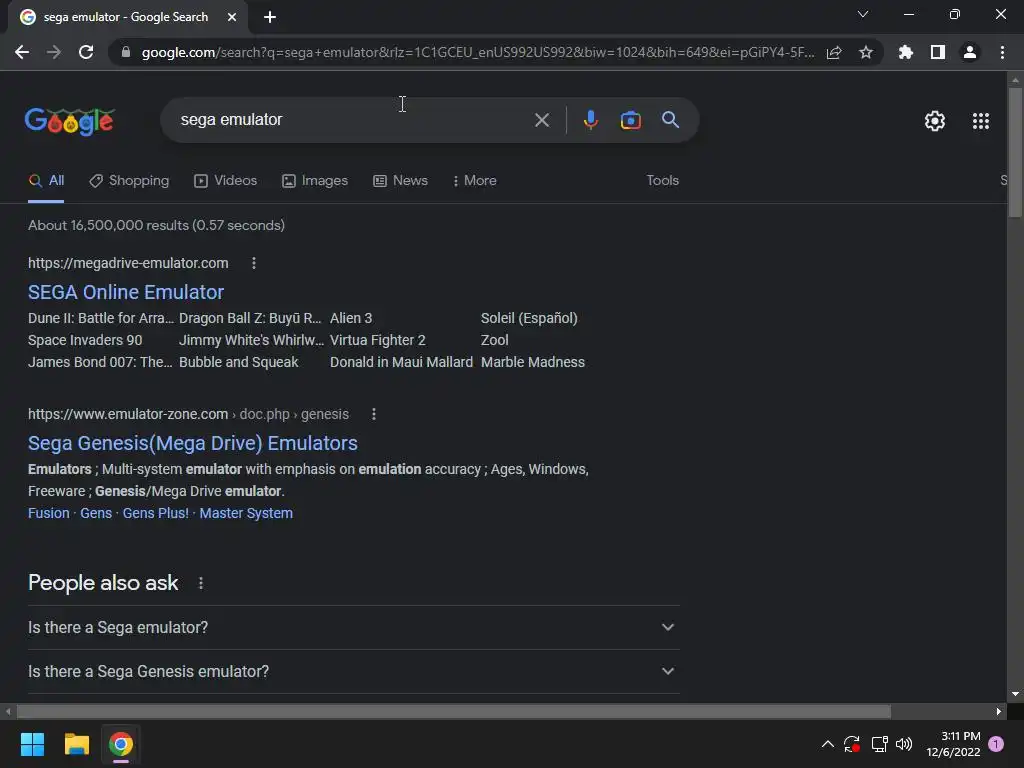Switch to the News tab

coord(400,181)
